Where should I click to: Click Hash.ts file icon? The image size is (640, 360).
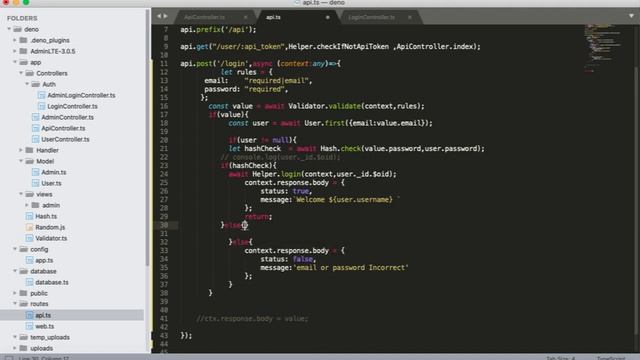tap(29, 216)
